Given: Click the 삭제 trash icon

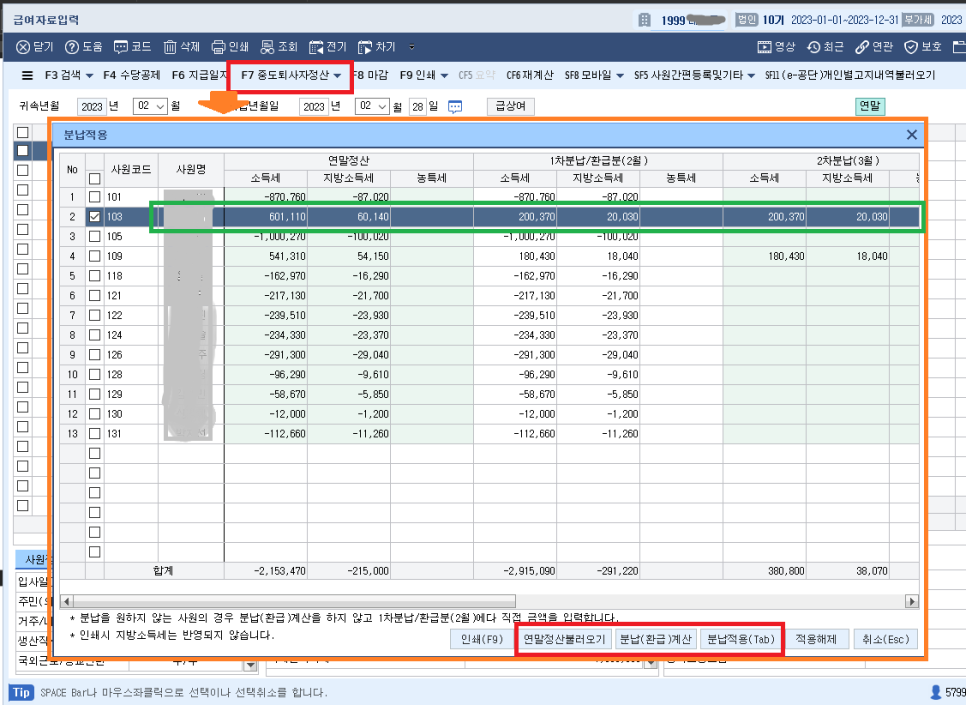Looking at the screenshot, I should 170,47.
